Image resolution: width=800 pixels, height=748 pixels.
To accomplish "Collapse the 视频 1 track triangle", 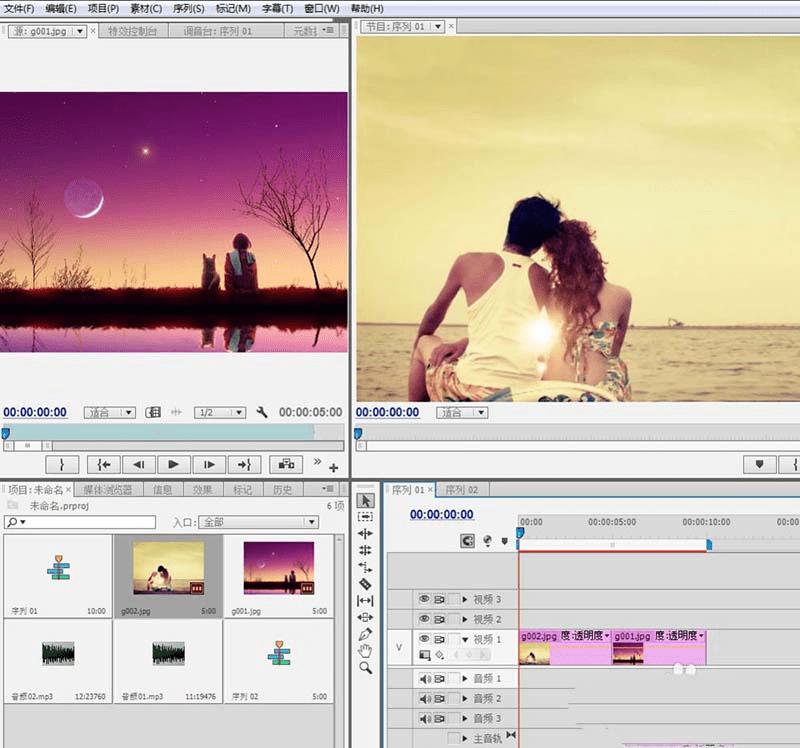I will pos(465,639).
